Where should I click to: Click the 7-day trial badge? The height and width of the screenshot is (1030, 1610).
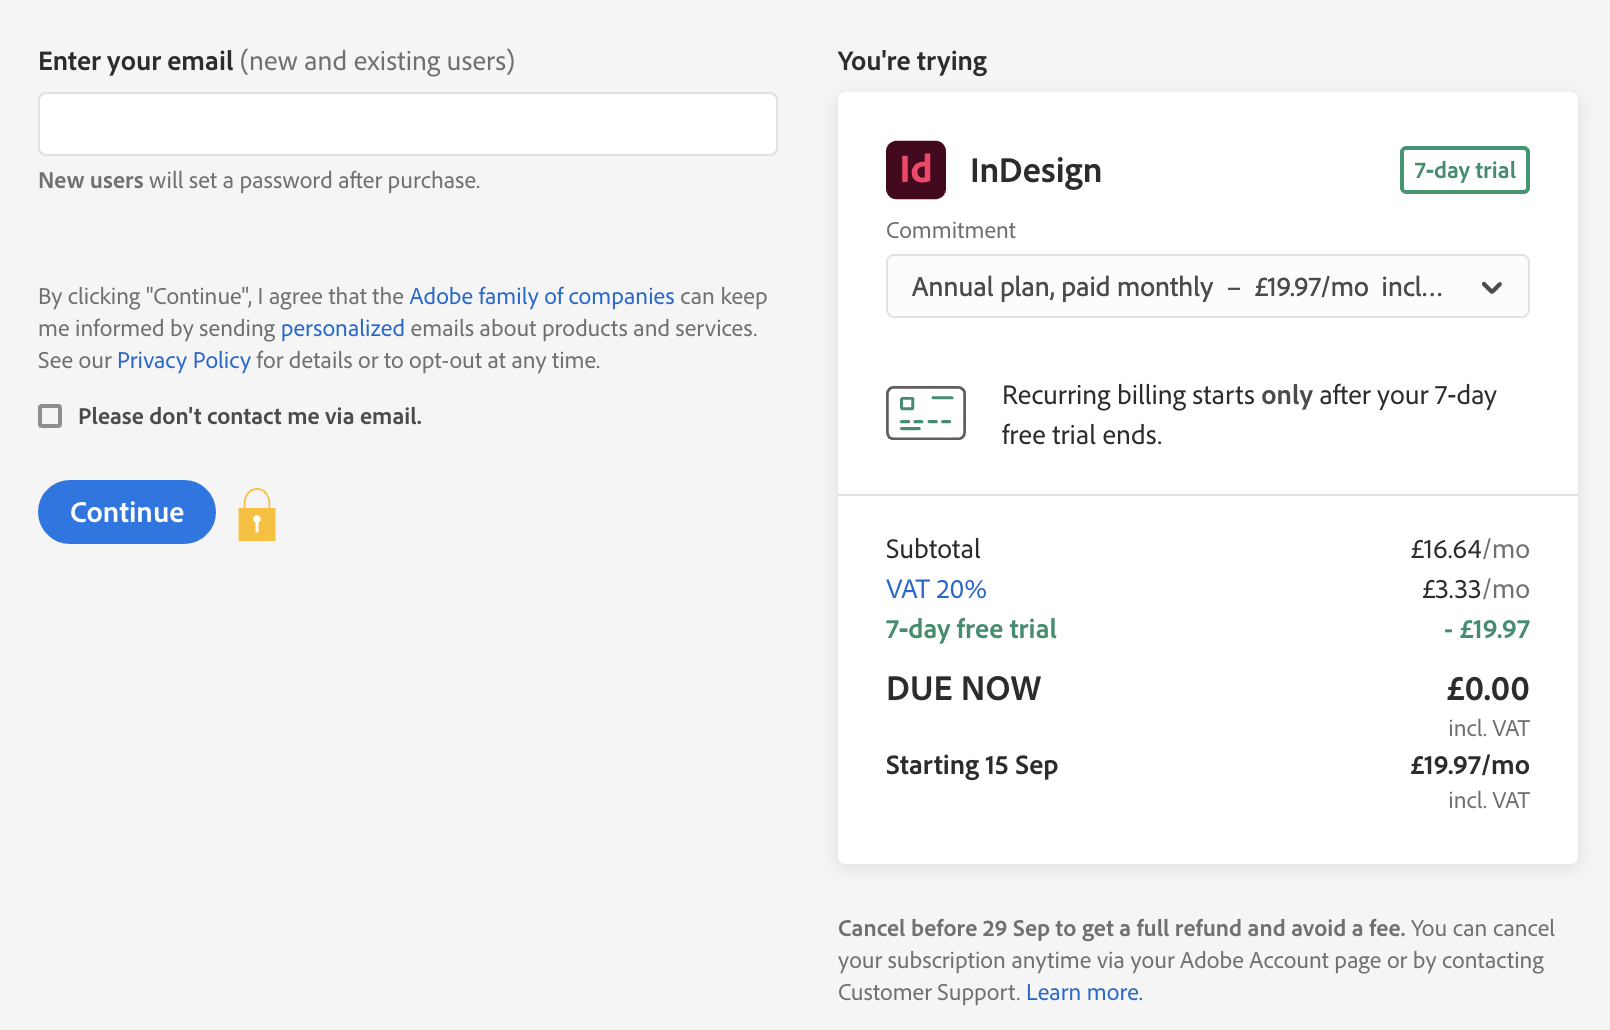tap(1464, 170)
